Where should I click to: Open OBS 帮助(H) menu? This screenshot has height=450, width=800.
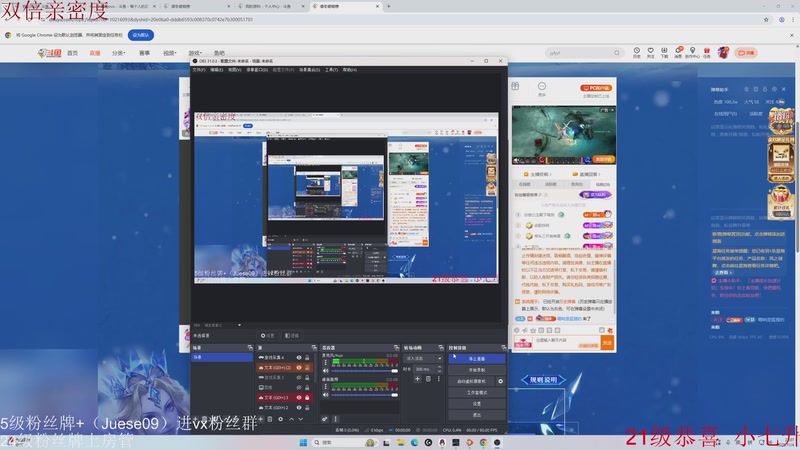click(x=349, y=69)
